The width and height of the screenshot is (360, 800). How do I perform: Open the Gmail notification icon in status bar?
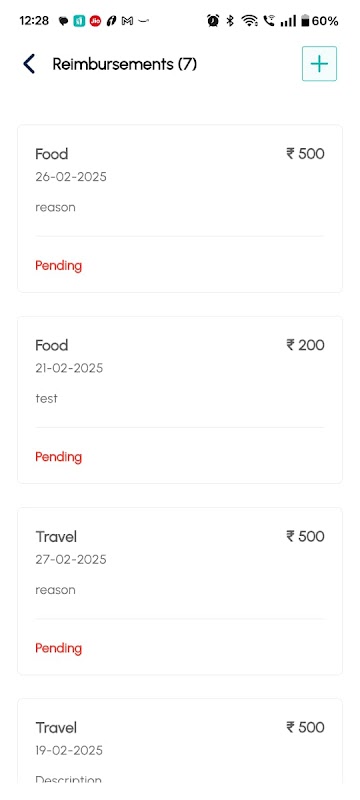127,21
